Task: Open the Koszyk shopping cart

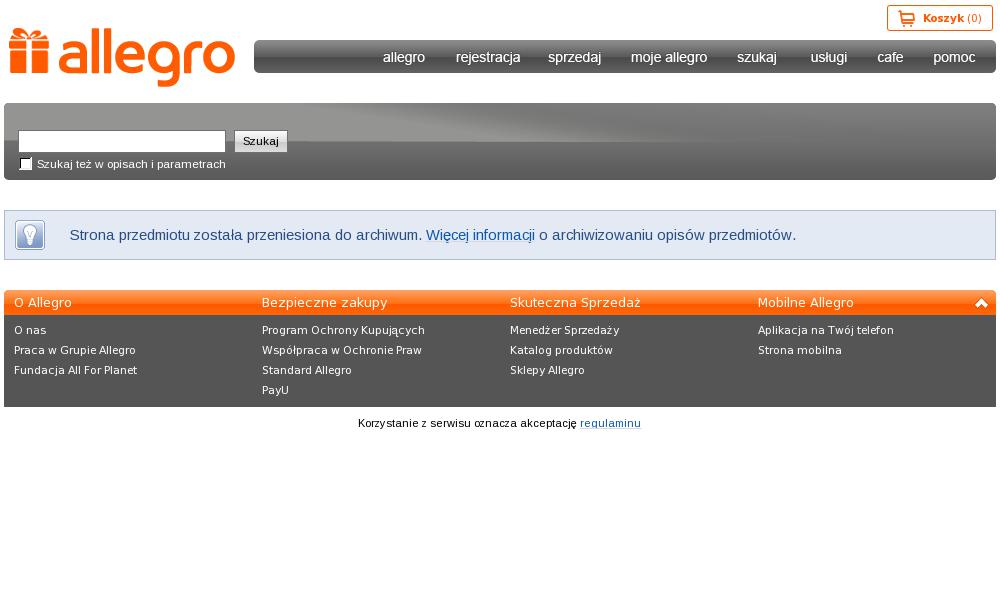Action: 939,18
